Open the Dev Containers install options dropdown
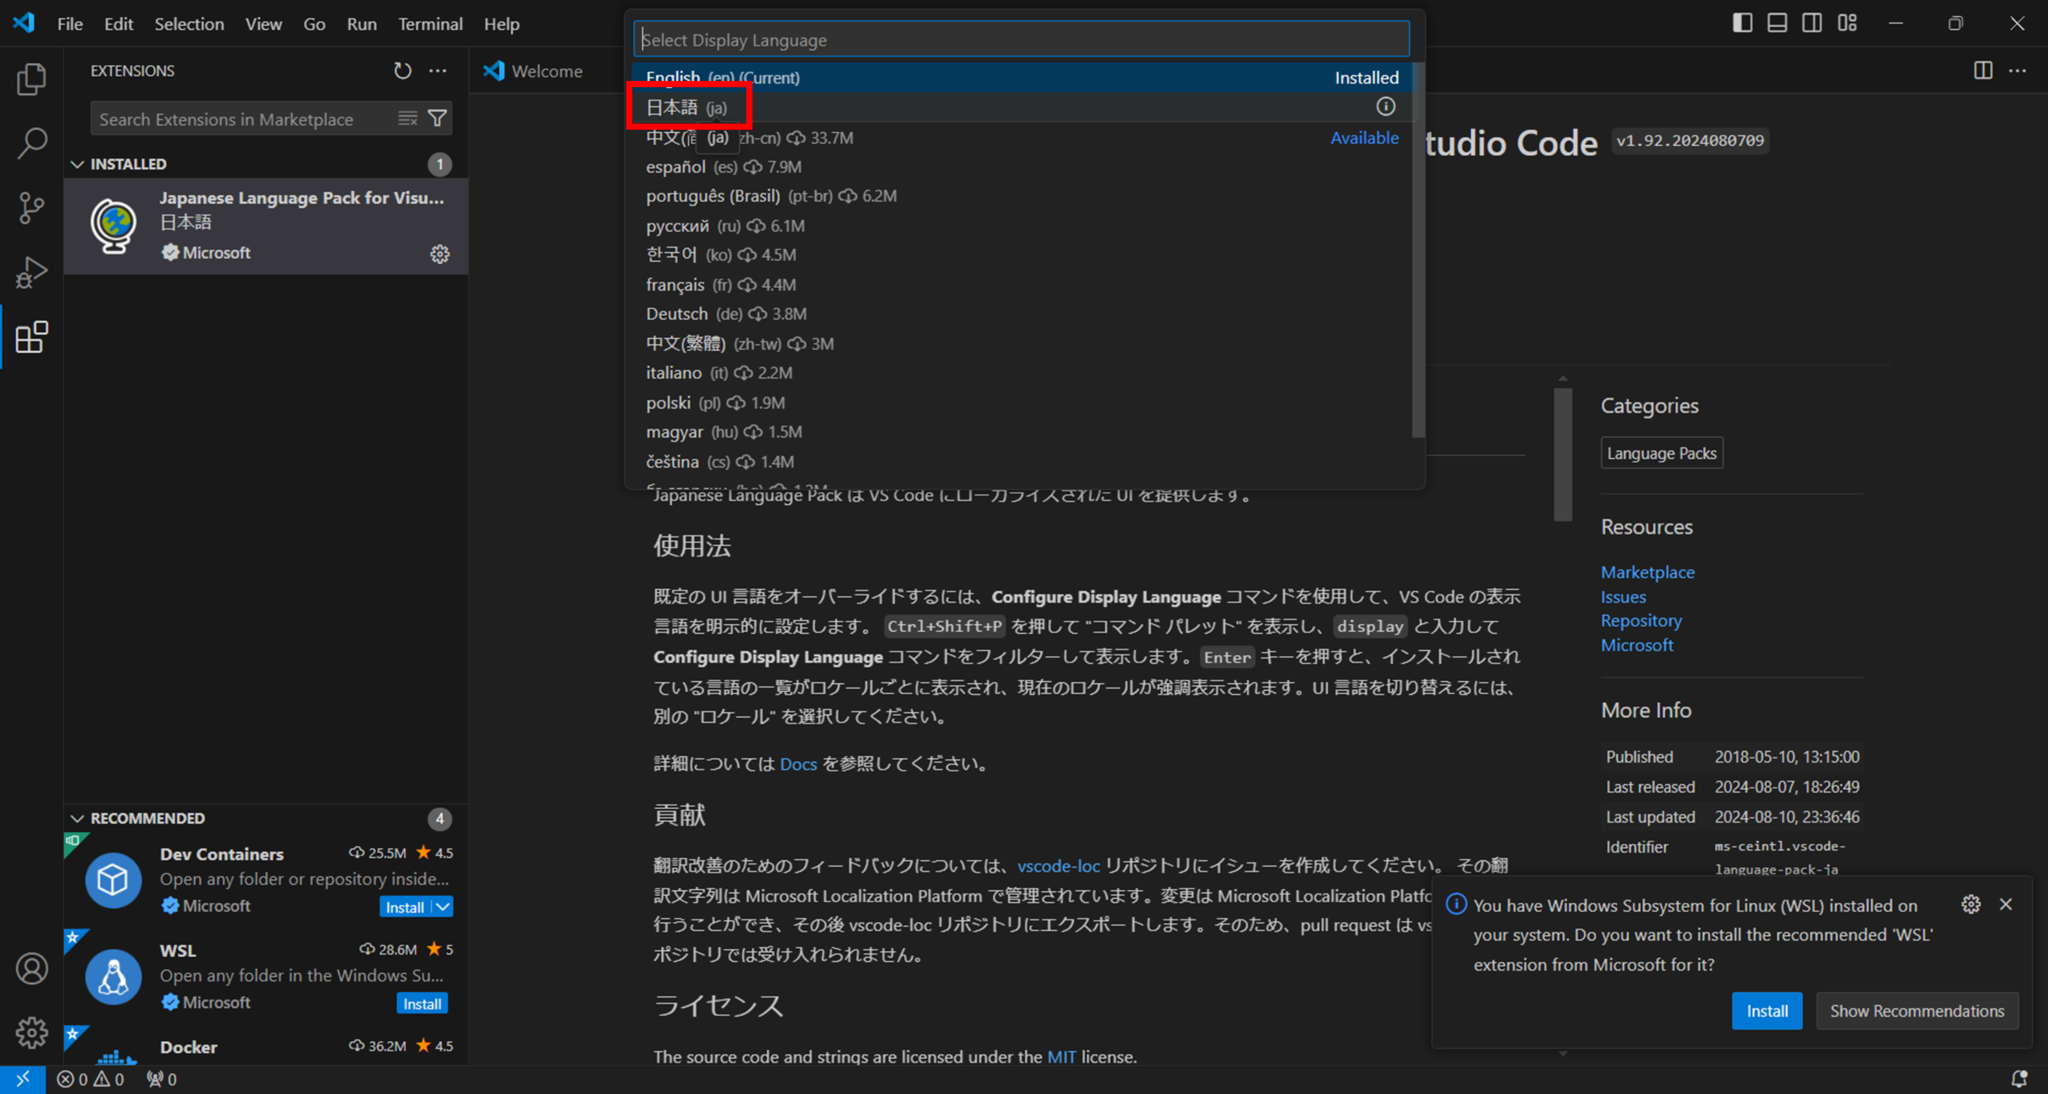This screenshot has width=2048, height=1094. 444,906
